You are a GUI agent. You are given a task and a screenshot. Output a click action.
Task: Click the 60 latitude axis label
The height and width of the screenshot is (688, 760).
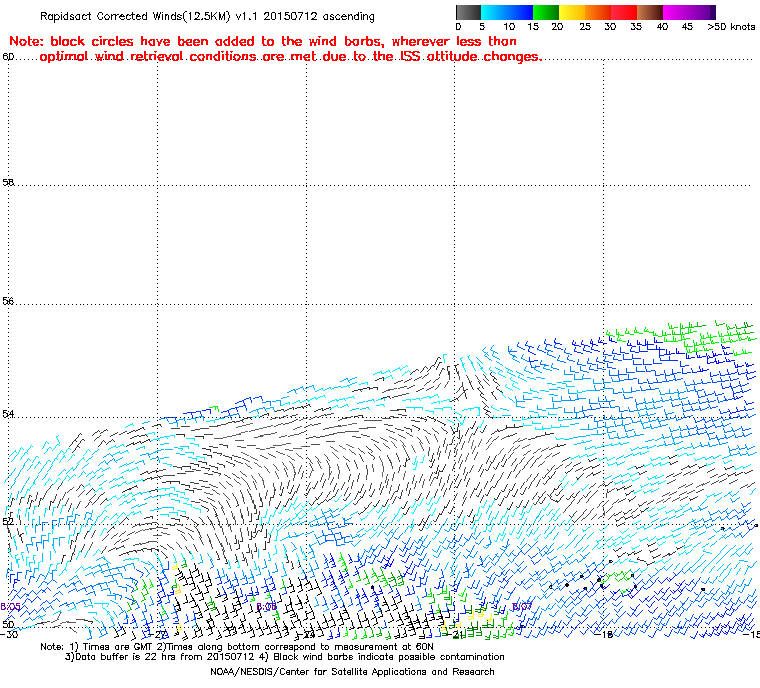tap(8, 57)
